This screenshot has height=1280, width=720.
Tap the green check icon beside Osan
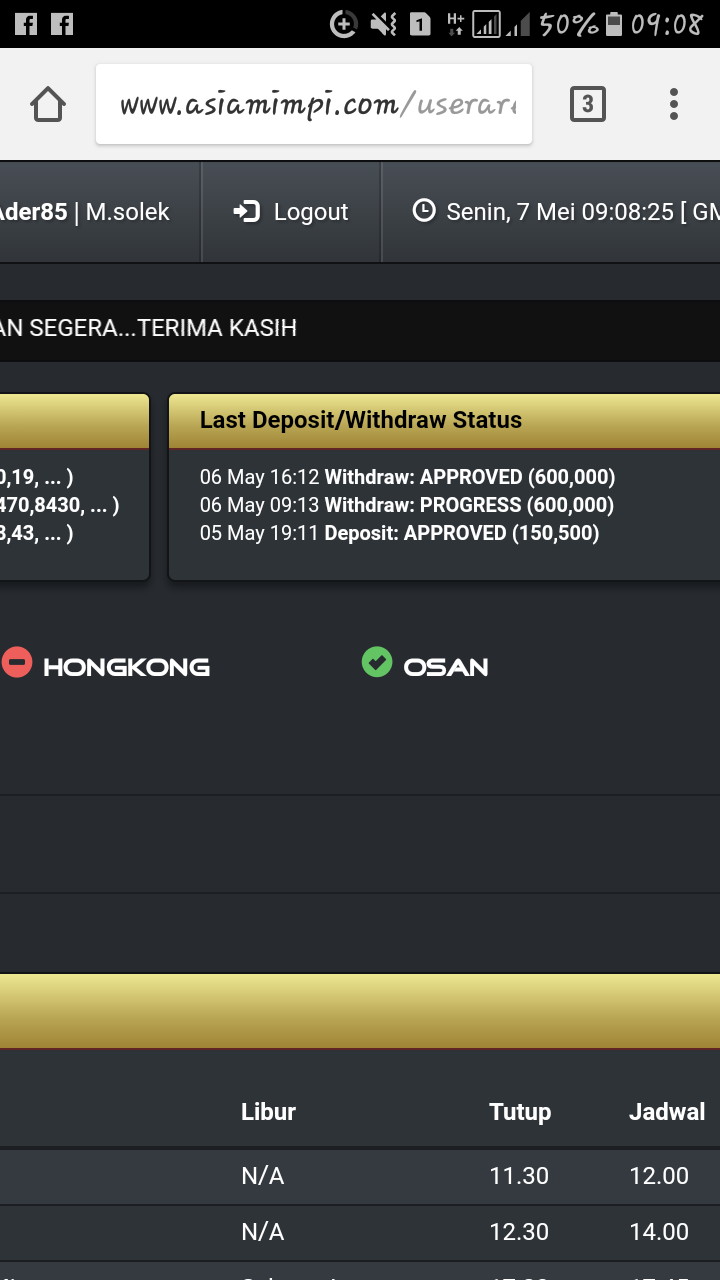[x=377, y=662]
